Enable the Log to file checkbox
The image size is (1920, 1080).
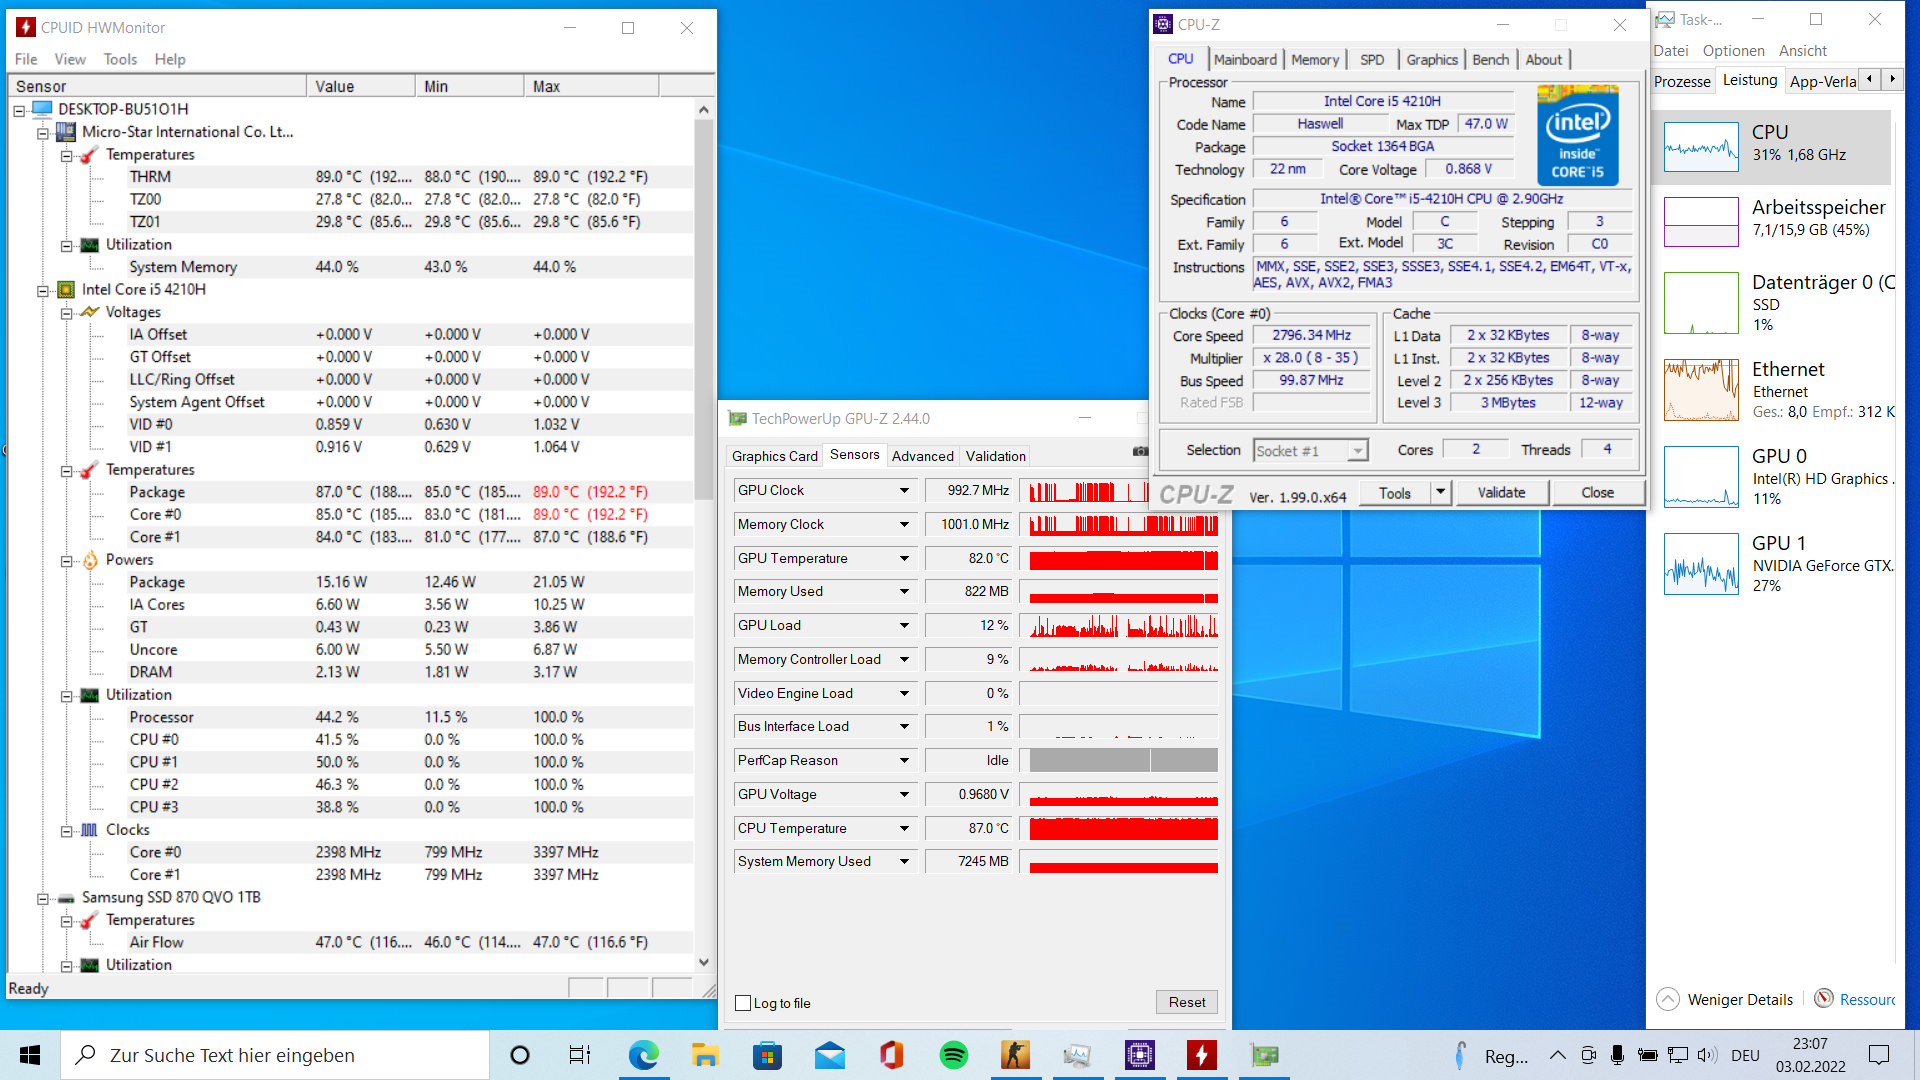pyautogui.click(x=743, y=1003)
